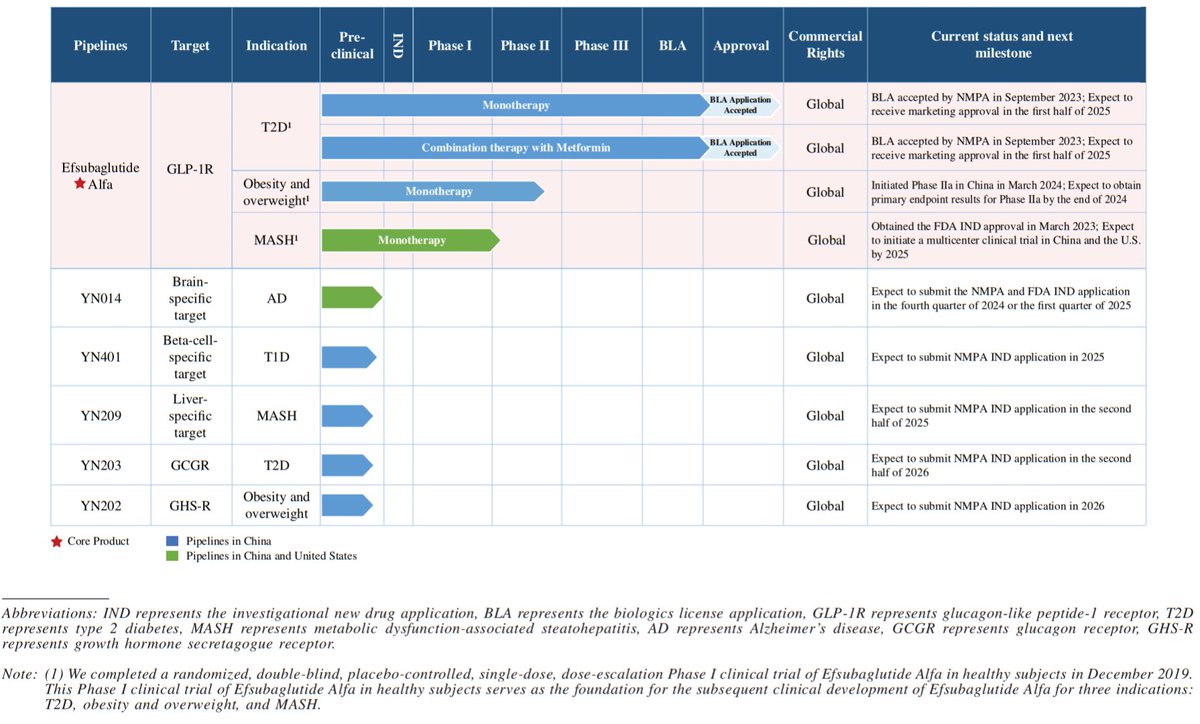The height and width of the screenshot is (724, 1200).
Task: Click Combination therapy with Metformin bar
Action: (x=516, y=148)
